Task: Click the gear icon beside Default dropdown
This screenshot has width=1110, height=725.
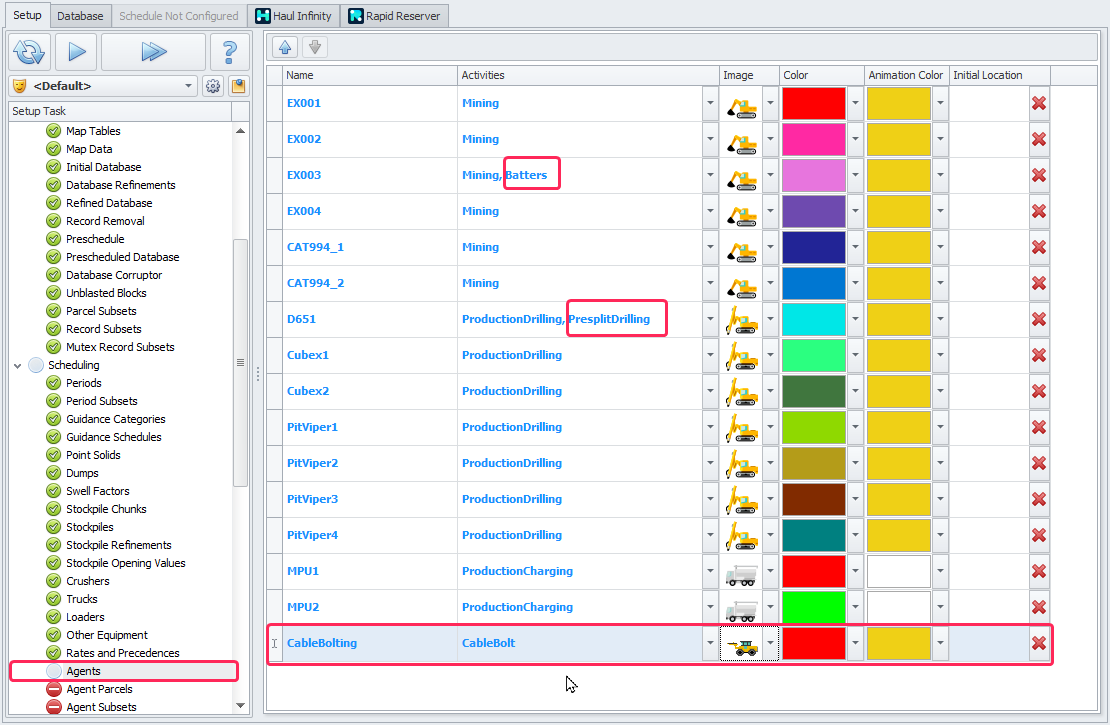Action: (213, 86)
